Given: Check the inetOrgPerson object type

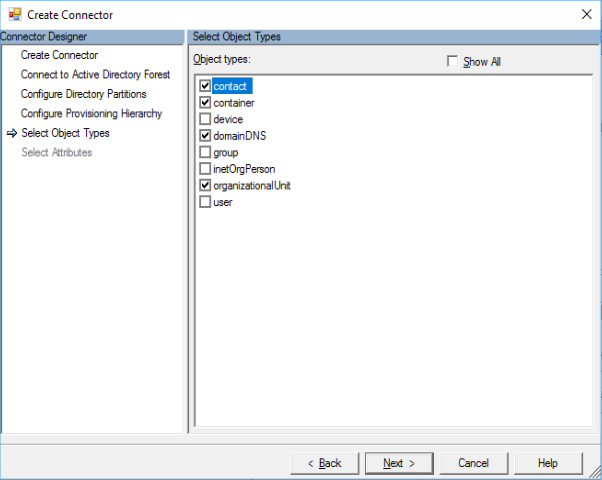Looking at the screenshot, I should point(205,168).
